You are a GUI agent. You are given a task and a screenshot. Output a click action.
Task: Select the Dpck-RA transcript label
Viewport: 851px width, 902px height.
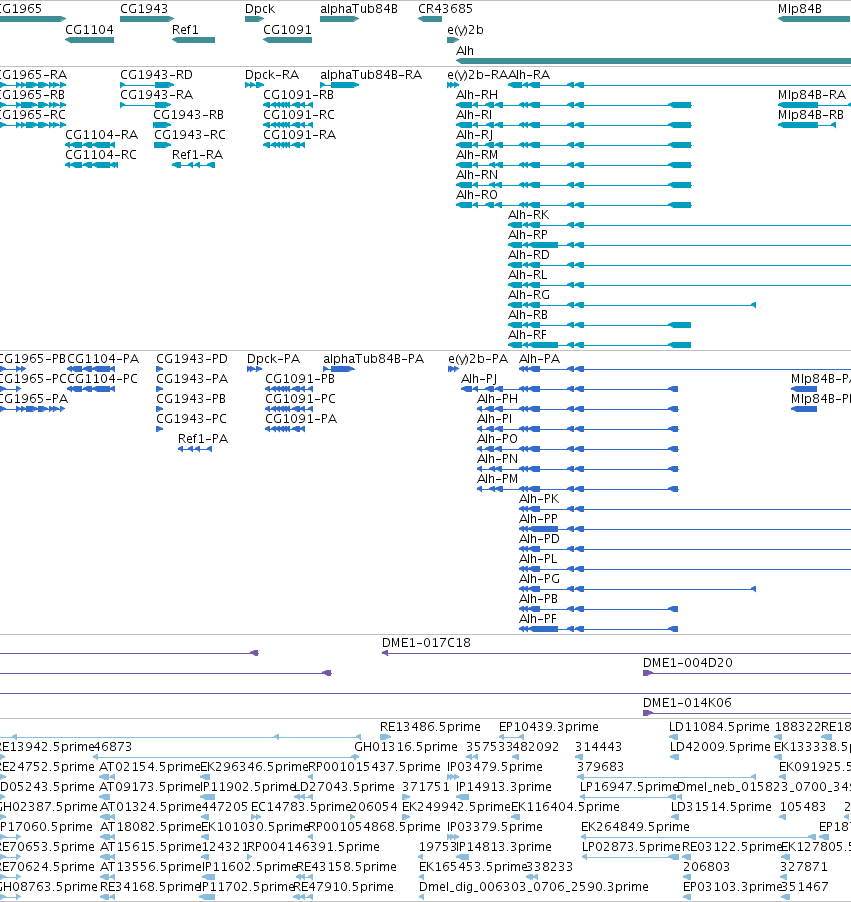tap(272, 75)
